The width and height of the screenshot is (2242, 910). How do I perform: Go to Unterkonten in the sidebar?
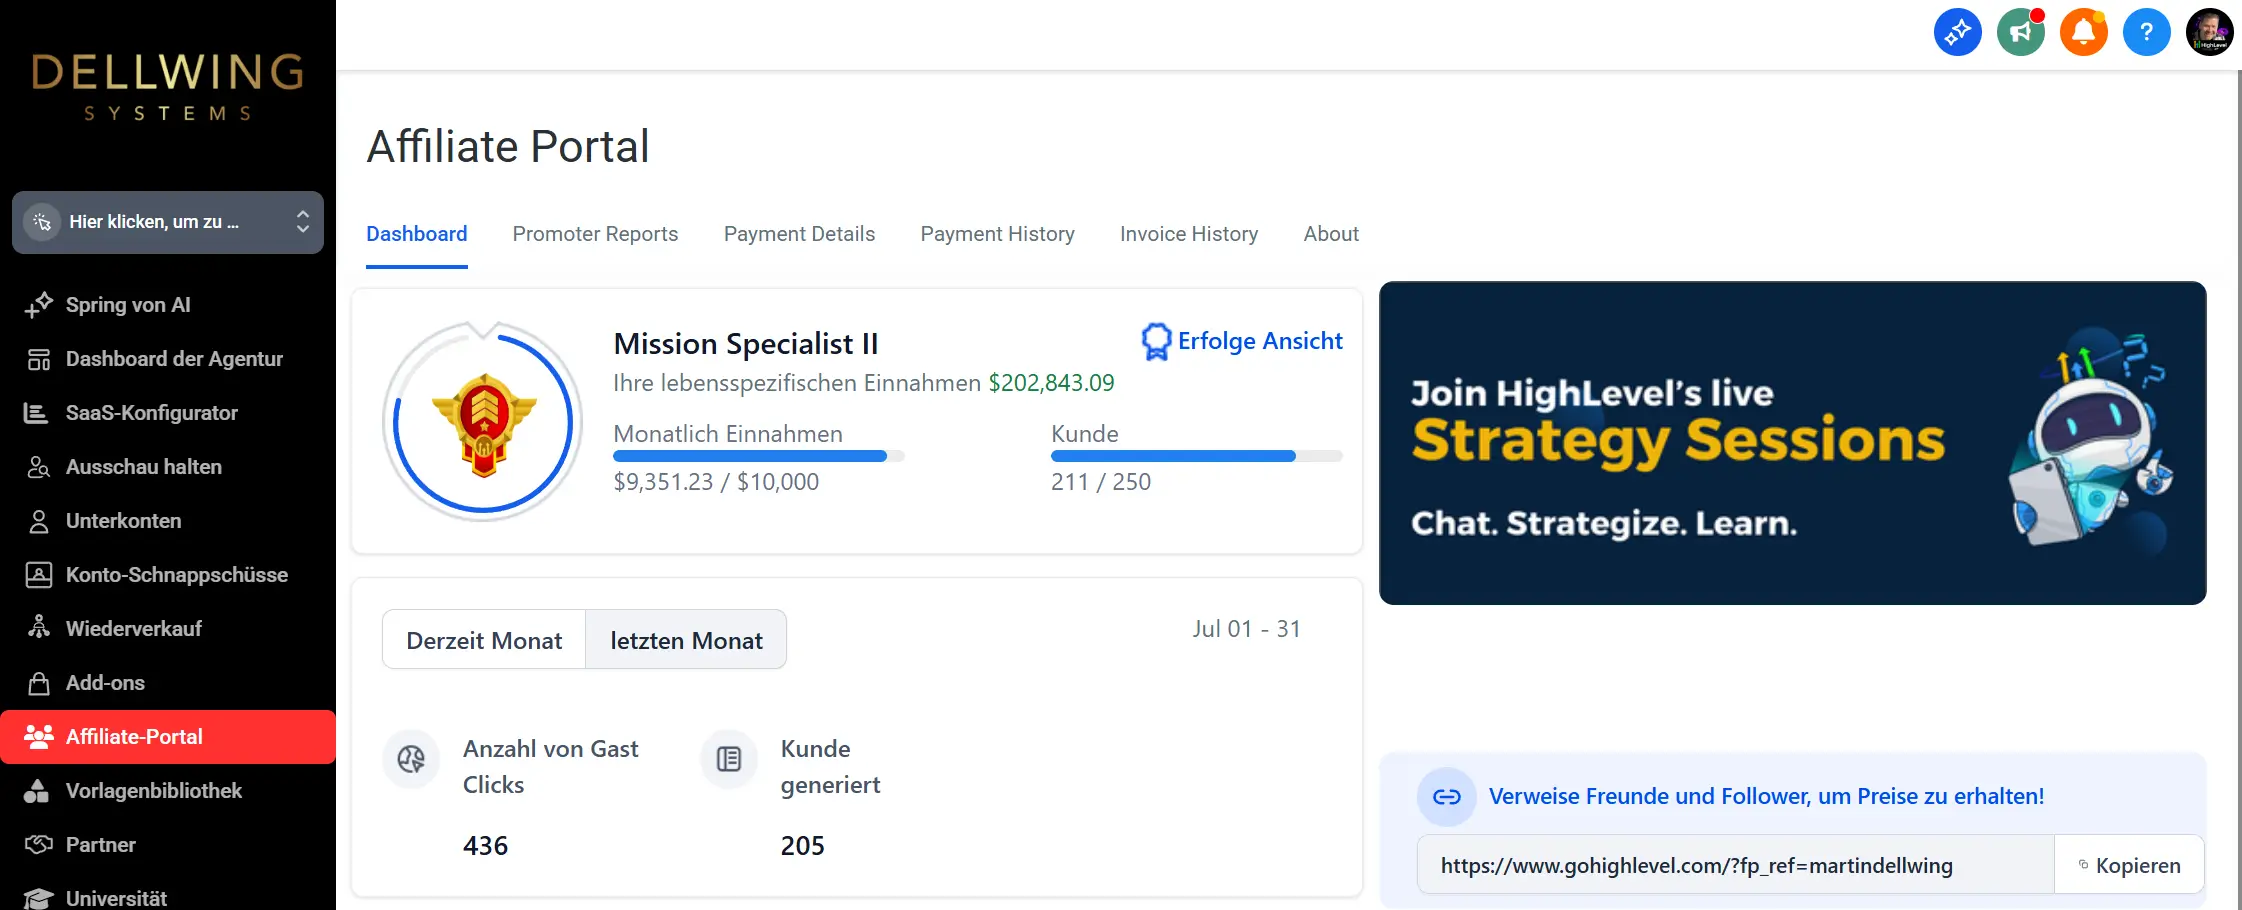click(x=168, y=521)
